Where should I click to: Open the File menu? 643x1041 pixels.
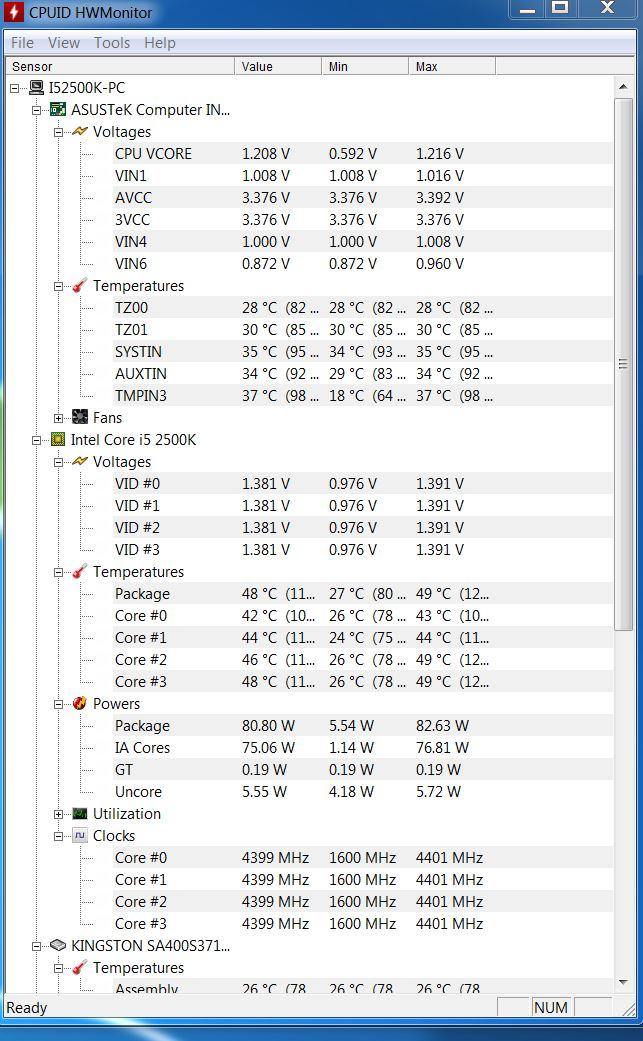(23, 42)
